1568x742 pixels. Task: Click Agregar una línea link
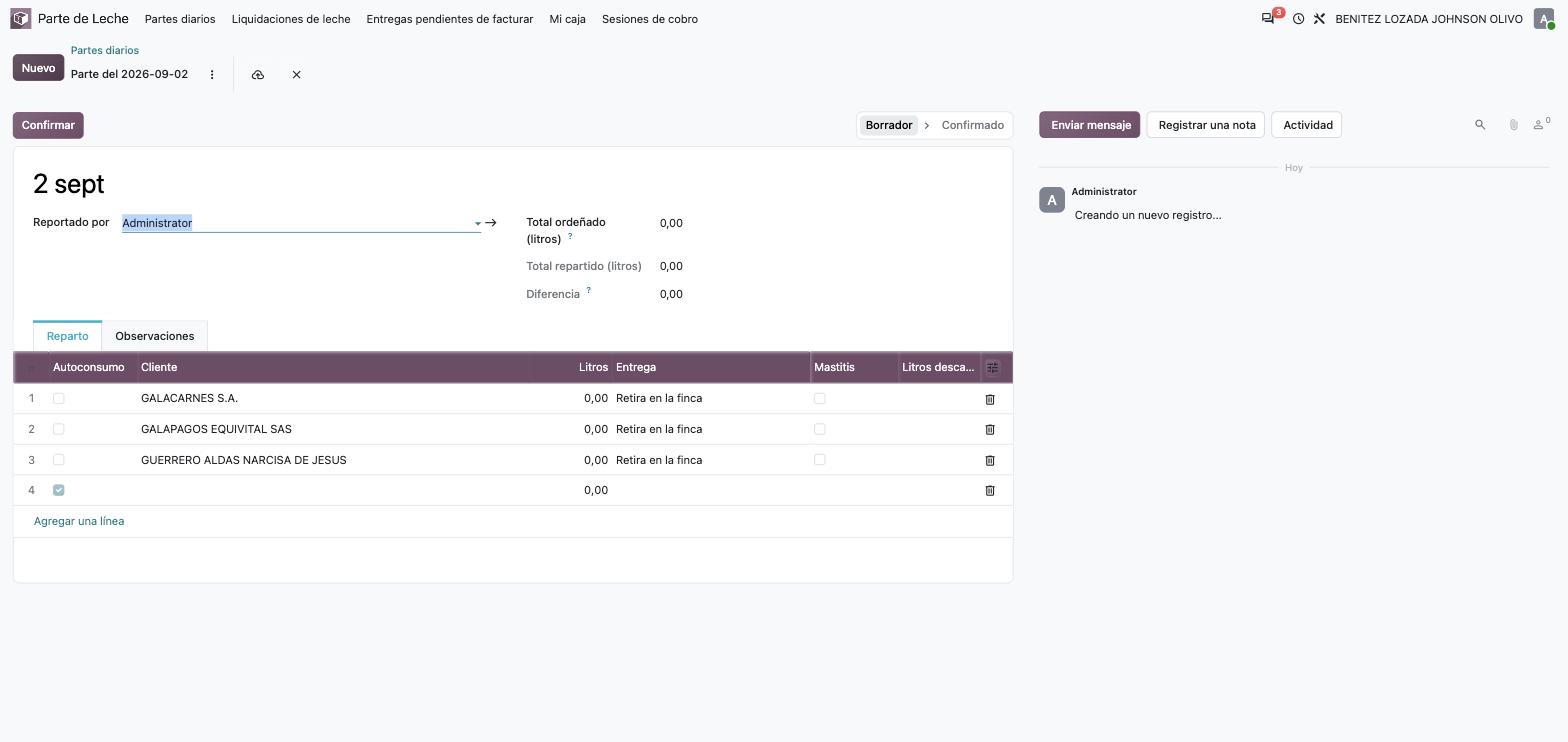tap(79, 522)
